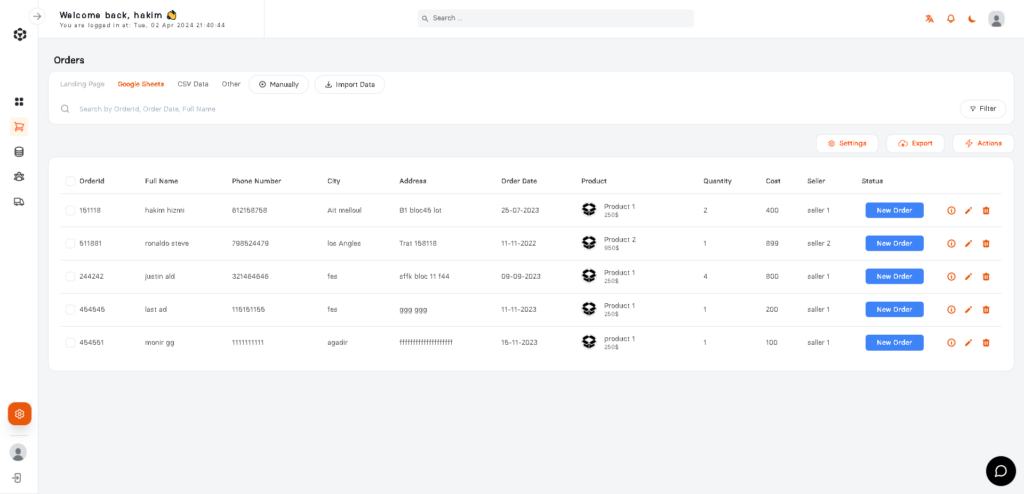View info for order 511881
The height and width of the screenshot is (494, 1024).
(x=951, y=243)
